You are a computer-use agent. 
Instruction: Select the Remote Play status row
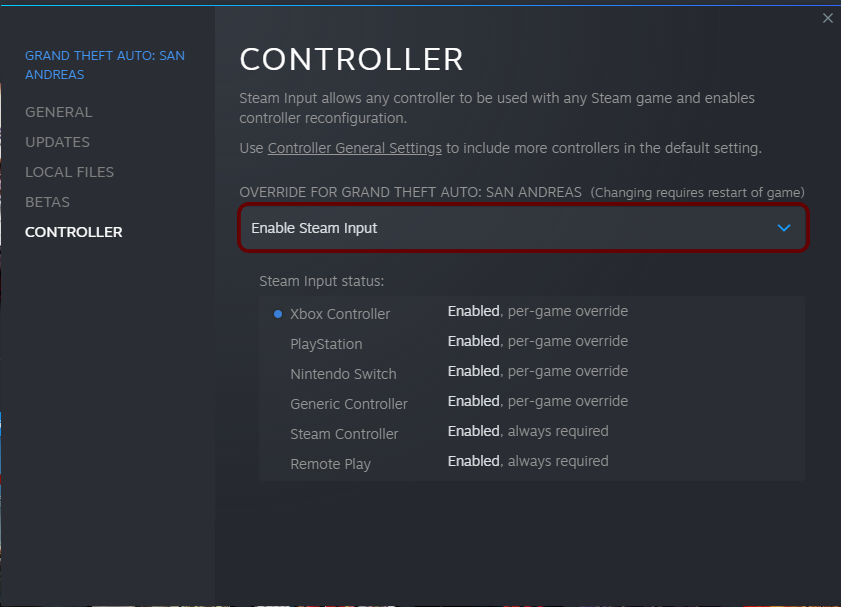330,464
